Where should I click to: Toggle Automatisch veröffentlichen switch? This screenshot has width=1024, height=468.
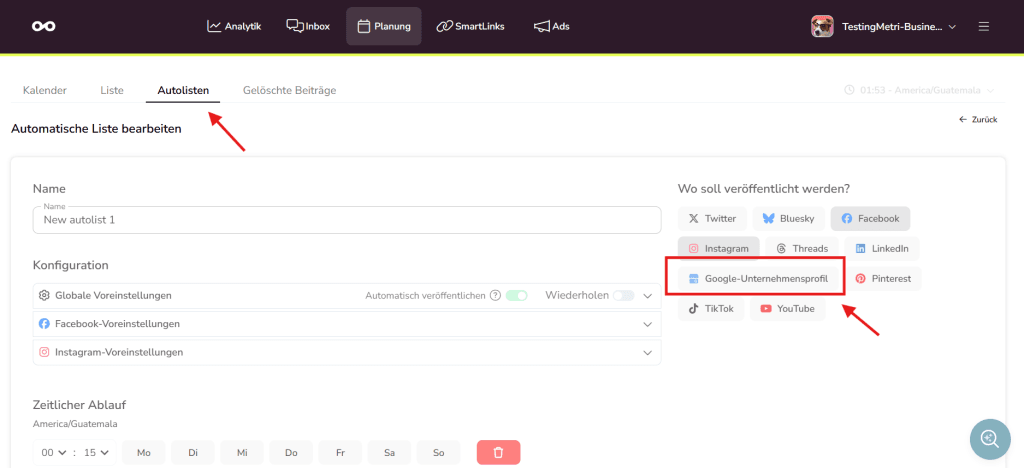(x=516, y=296)
